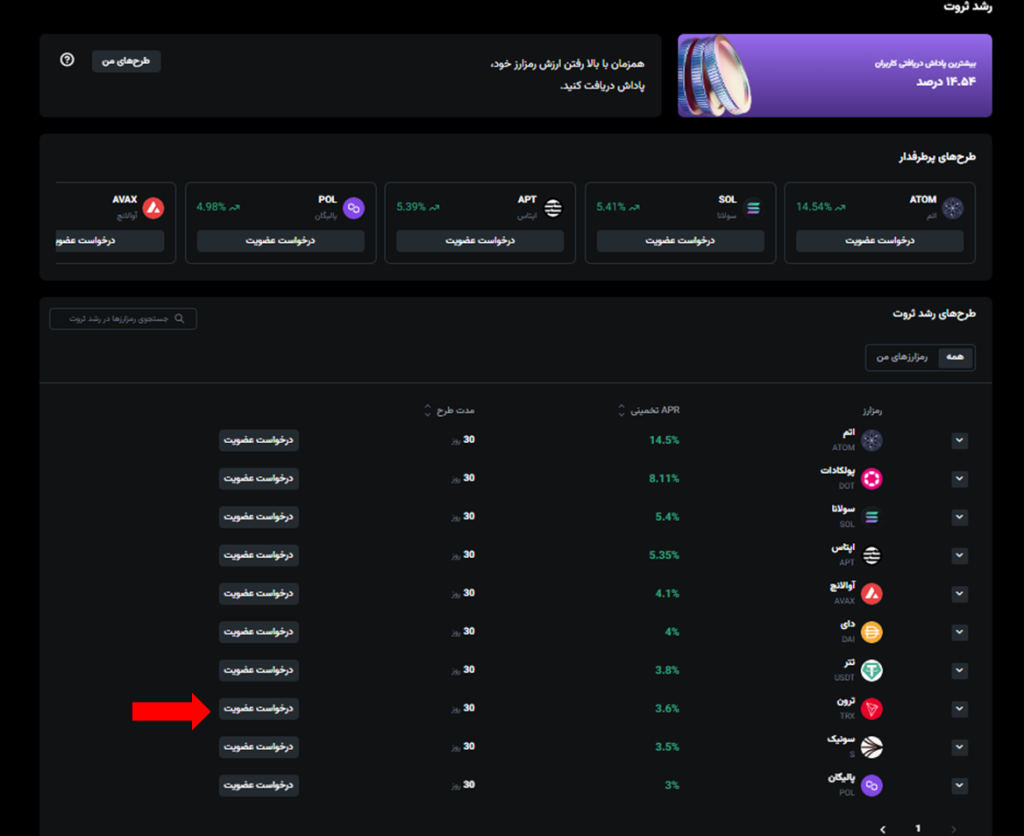Click the crypto search input field
Image resolution: width=1024 pixels, height=836 pixels.
coord(123,319)
